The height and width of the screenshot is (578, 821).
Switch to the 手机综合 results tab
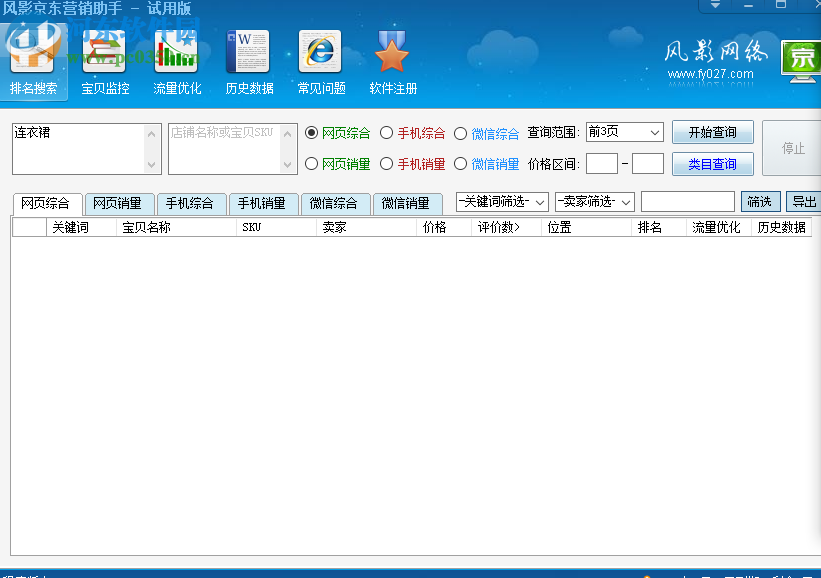click(191, 203)
